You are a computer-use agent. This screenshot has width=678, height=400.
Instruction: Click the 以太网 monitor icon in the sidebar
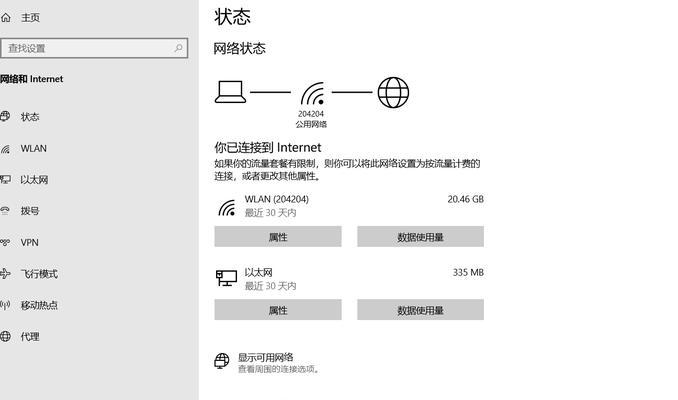pos(5,179)
